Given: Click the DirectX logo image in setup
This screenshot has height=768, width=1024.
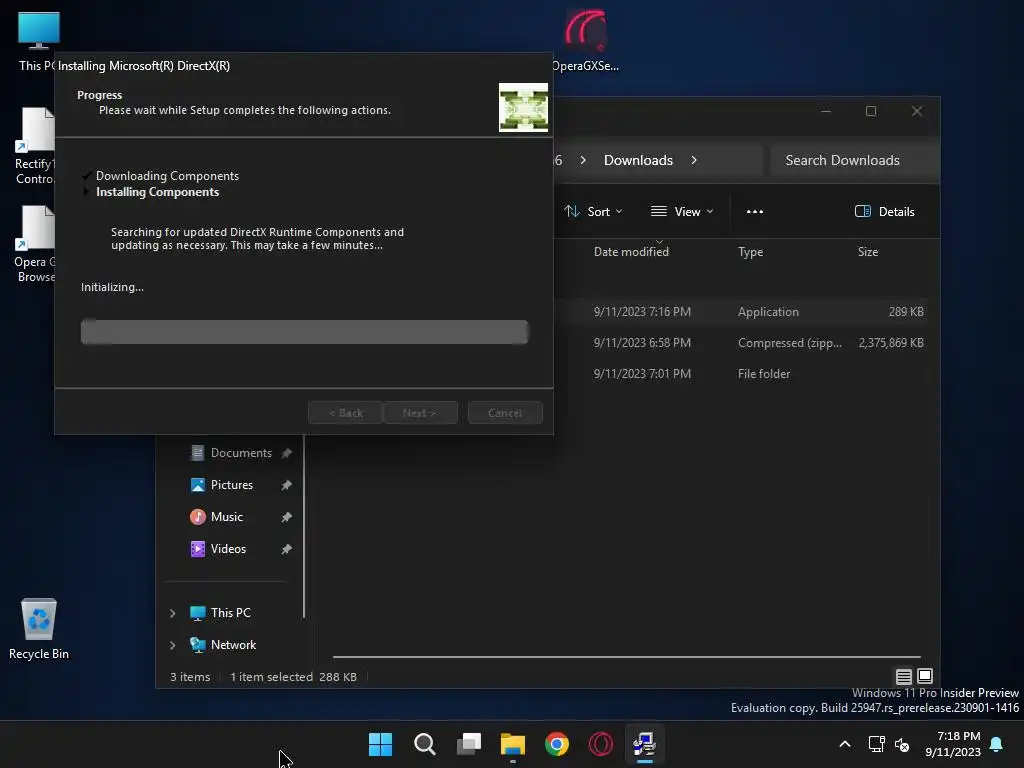Looking at the screenshot, I should pyautogui.click(x=523, y=107).
